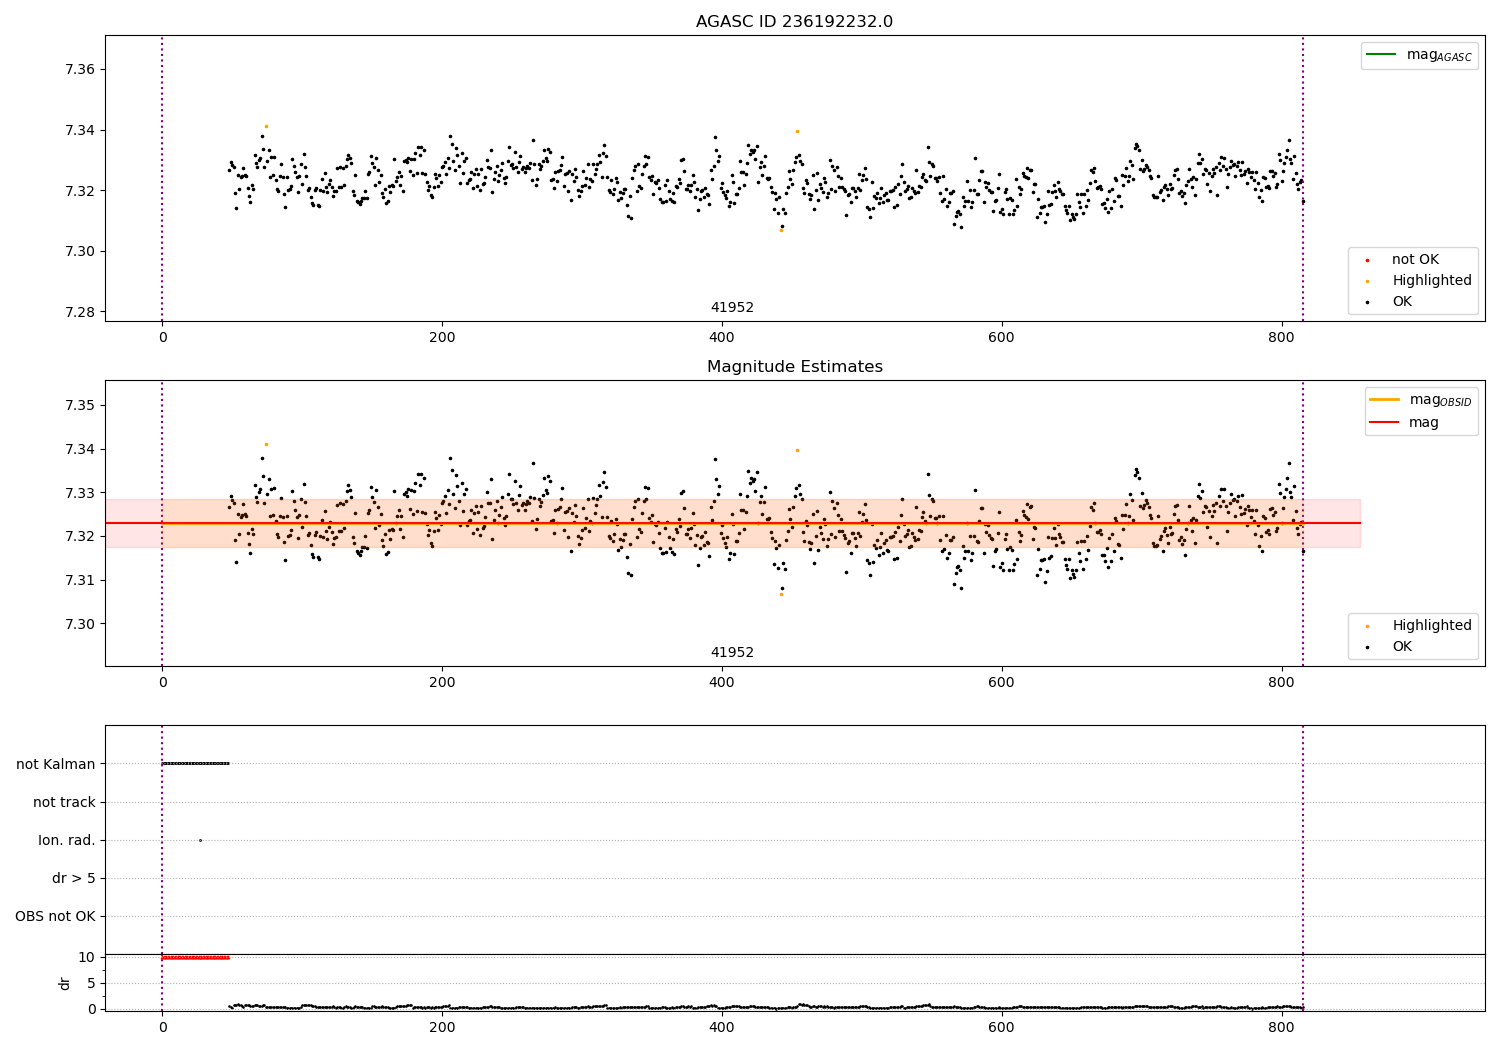Click the dr axis tick 10

click(x=87, y=957)
